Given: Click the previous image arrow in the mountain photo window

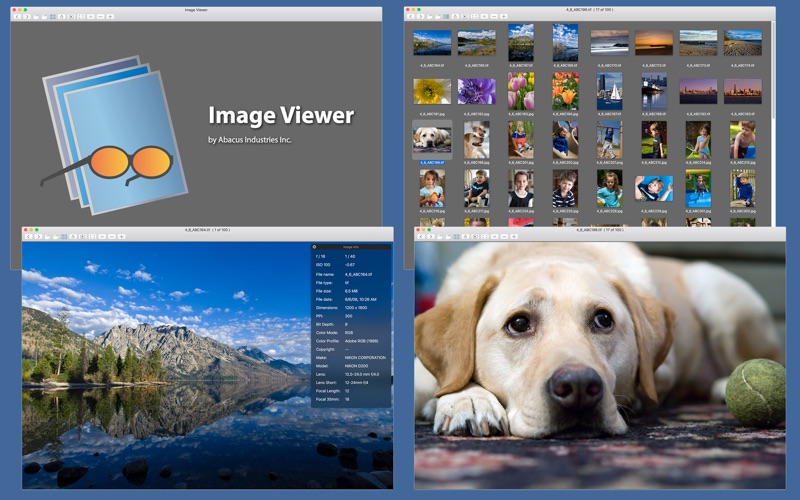Looking at the screenshot, I should [x=27, y=236].
